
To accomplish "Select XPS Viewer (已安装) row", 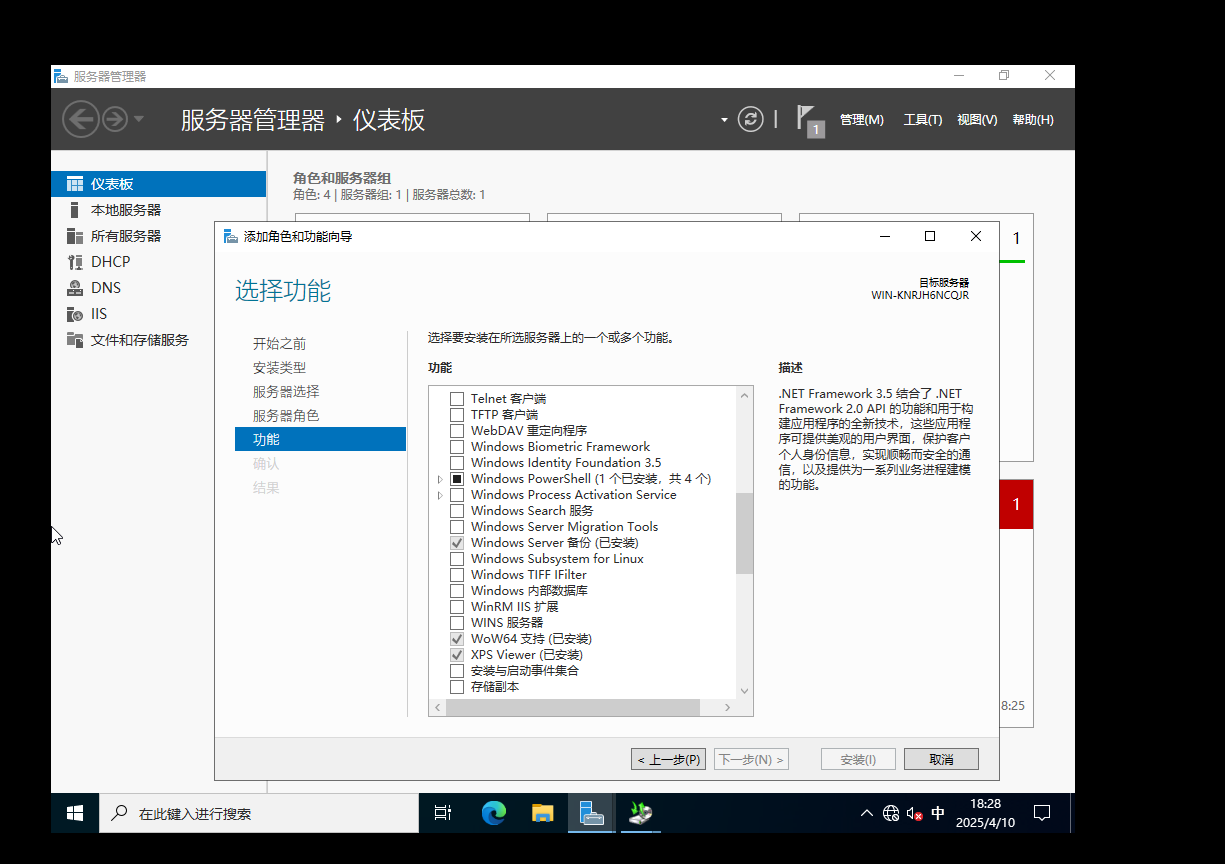I will 526,655.
